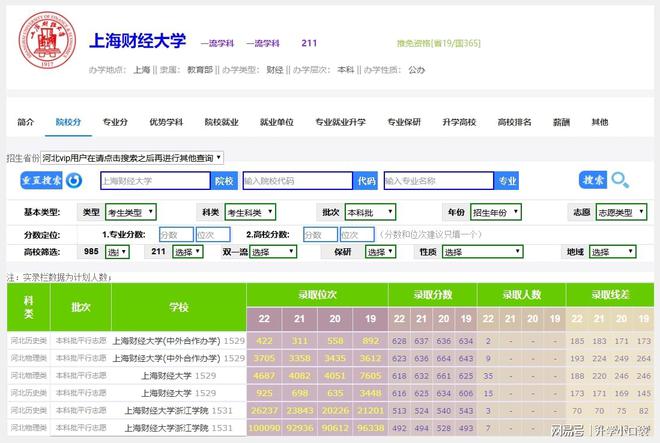Click the blue 专业 button
Image resolution: width=660 pixels, height=443 pixels.
point(507,181)
